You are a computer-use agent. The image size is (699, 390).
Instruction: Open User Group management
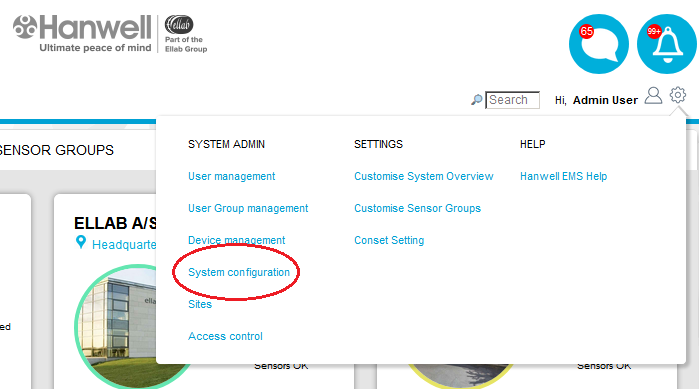pyautogui.click(x=248, y=208)
